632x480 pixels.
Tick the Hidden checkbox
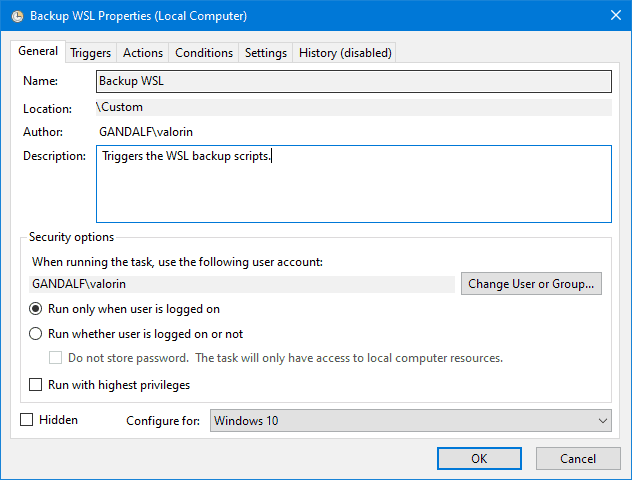(x=27, y=420)
